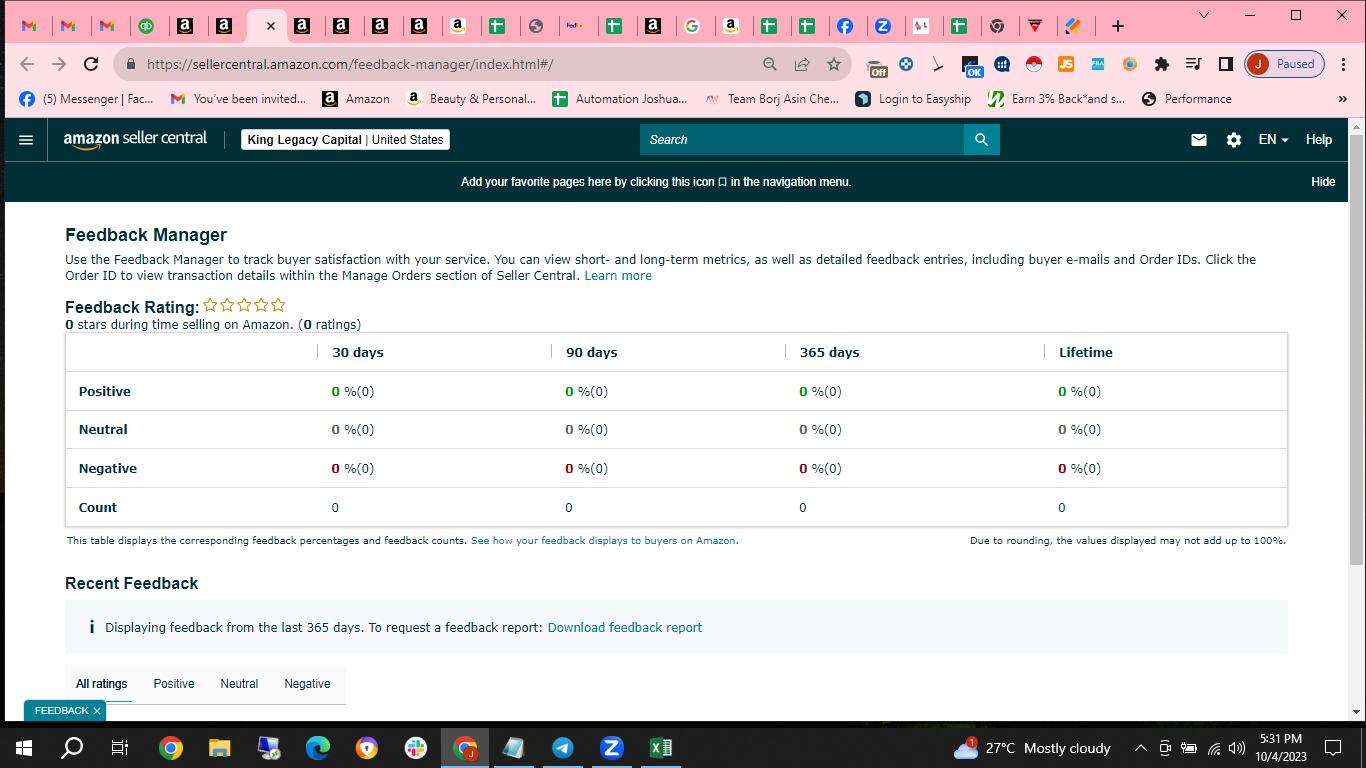Select the All ratings tab

coord(102,684)
